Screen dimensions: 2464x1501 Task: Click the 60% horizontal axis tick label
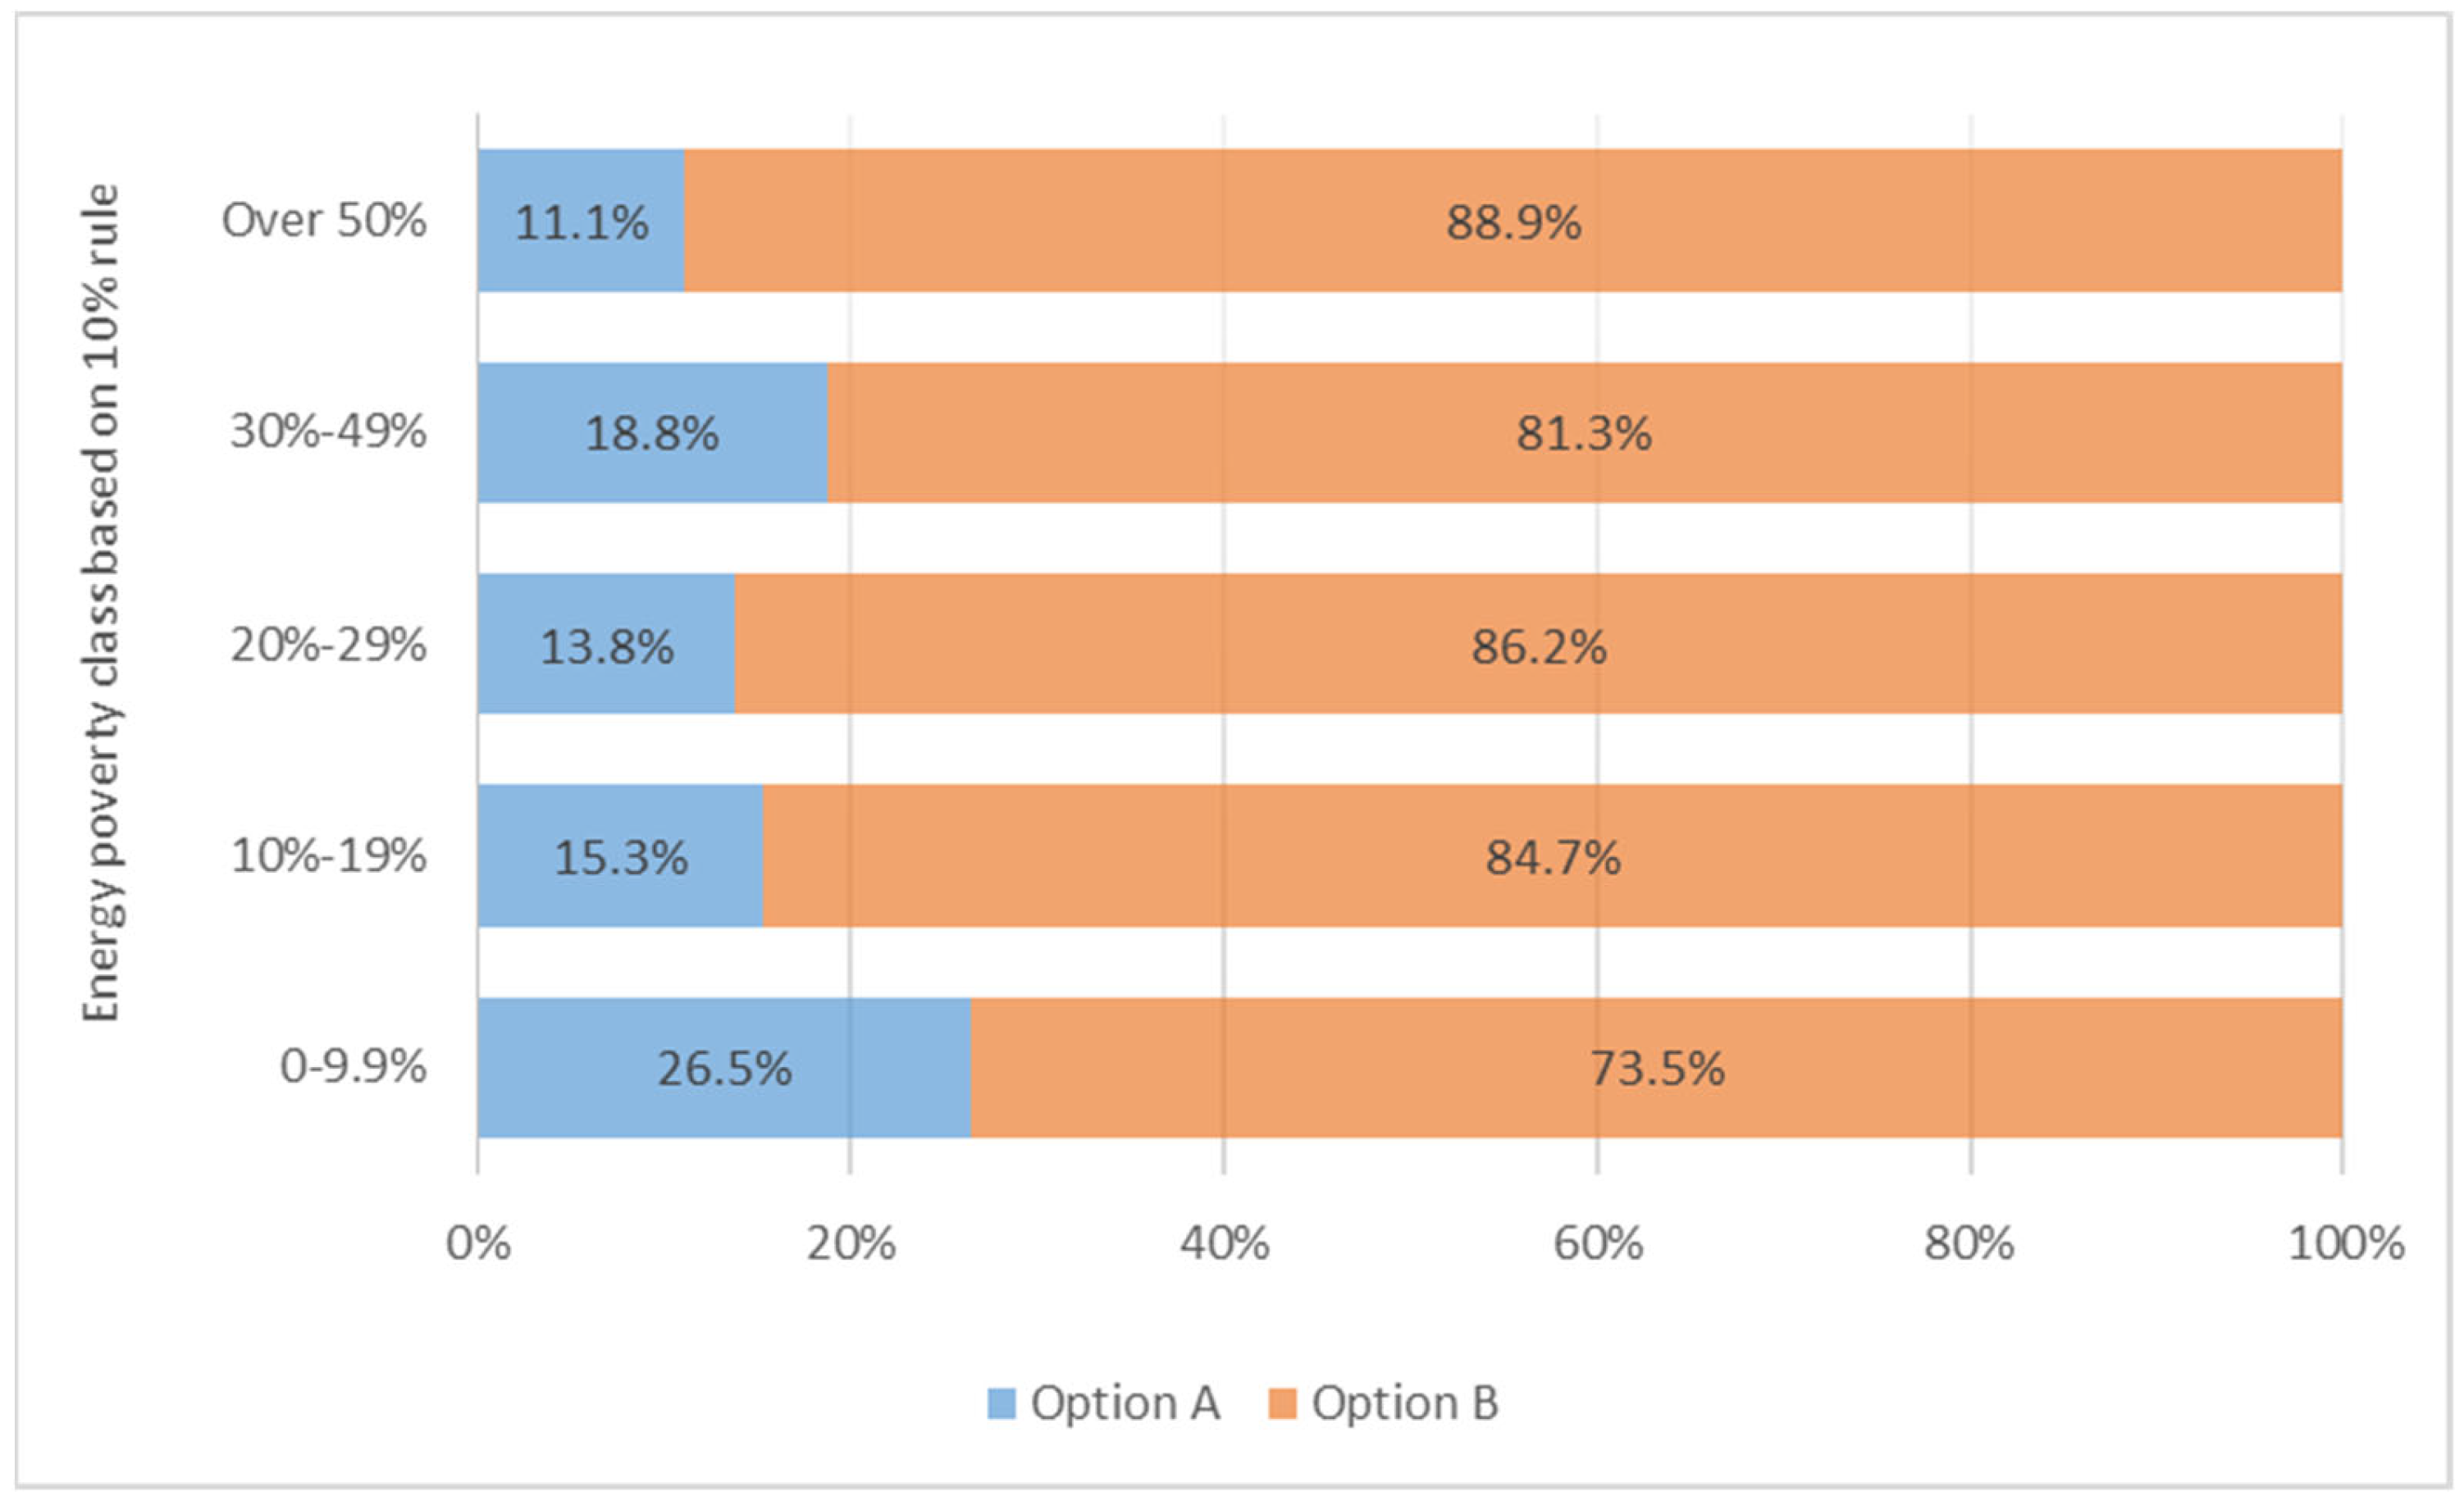tap(1598, 1244)
